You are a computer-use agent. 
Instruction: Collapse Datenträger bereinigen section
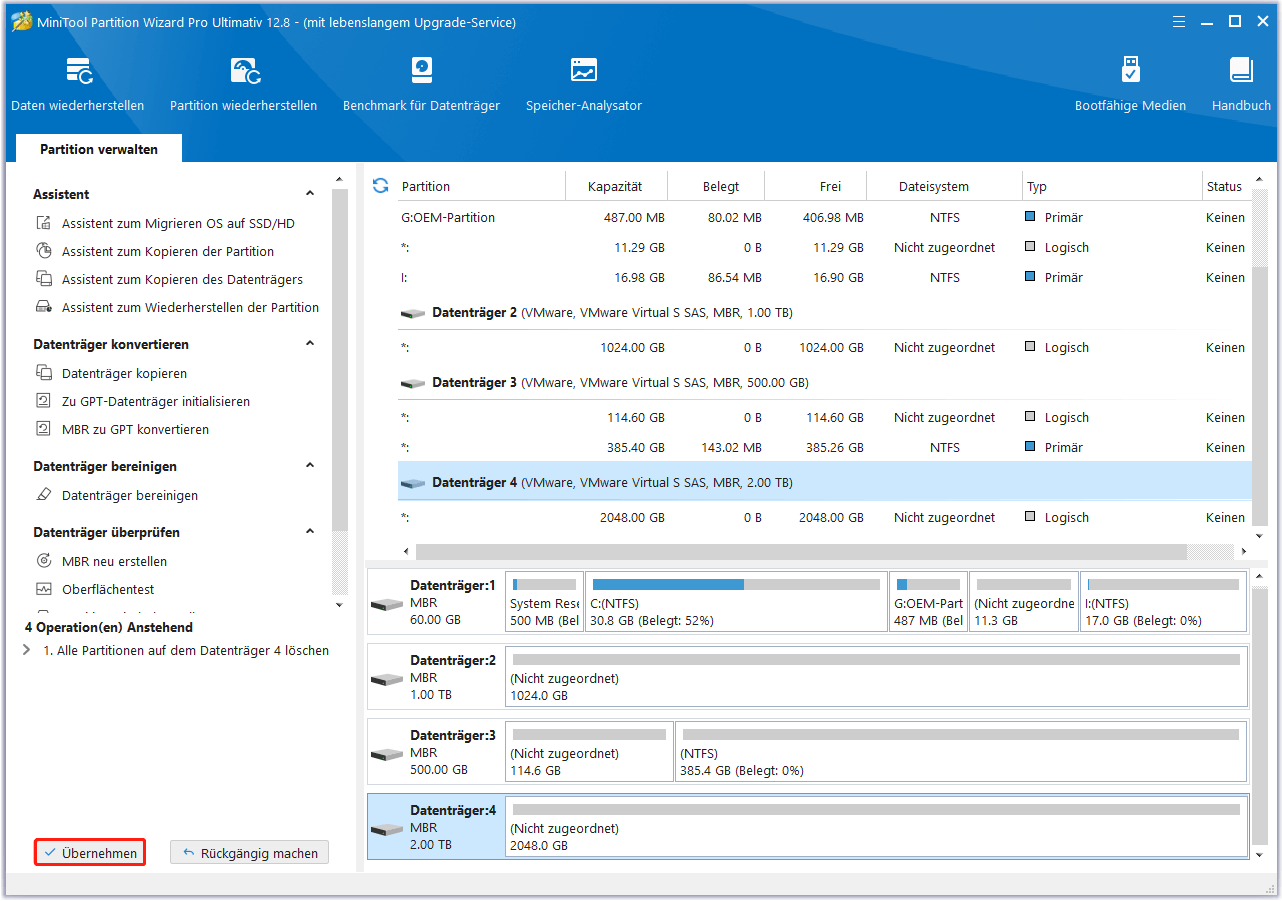(x=310, y=466)
